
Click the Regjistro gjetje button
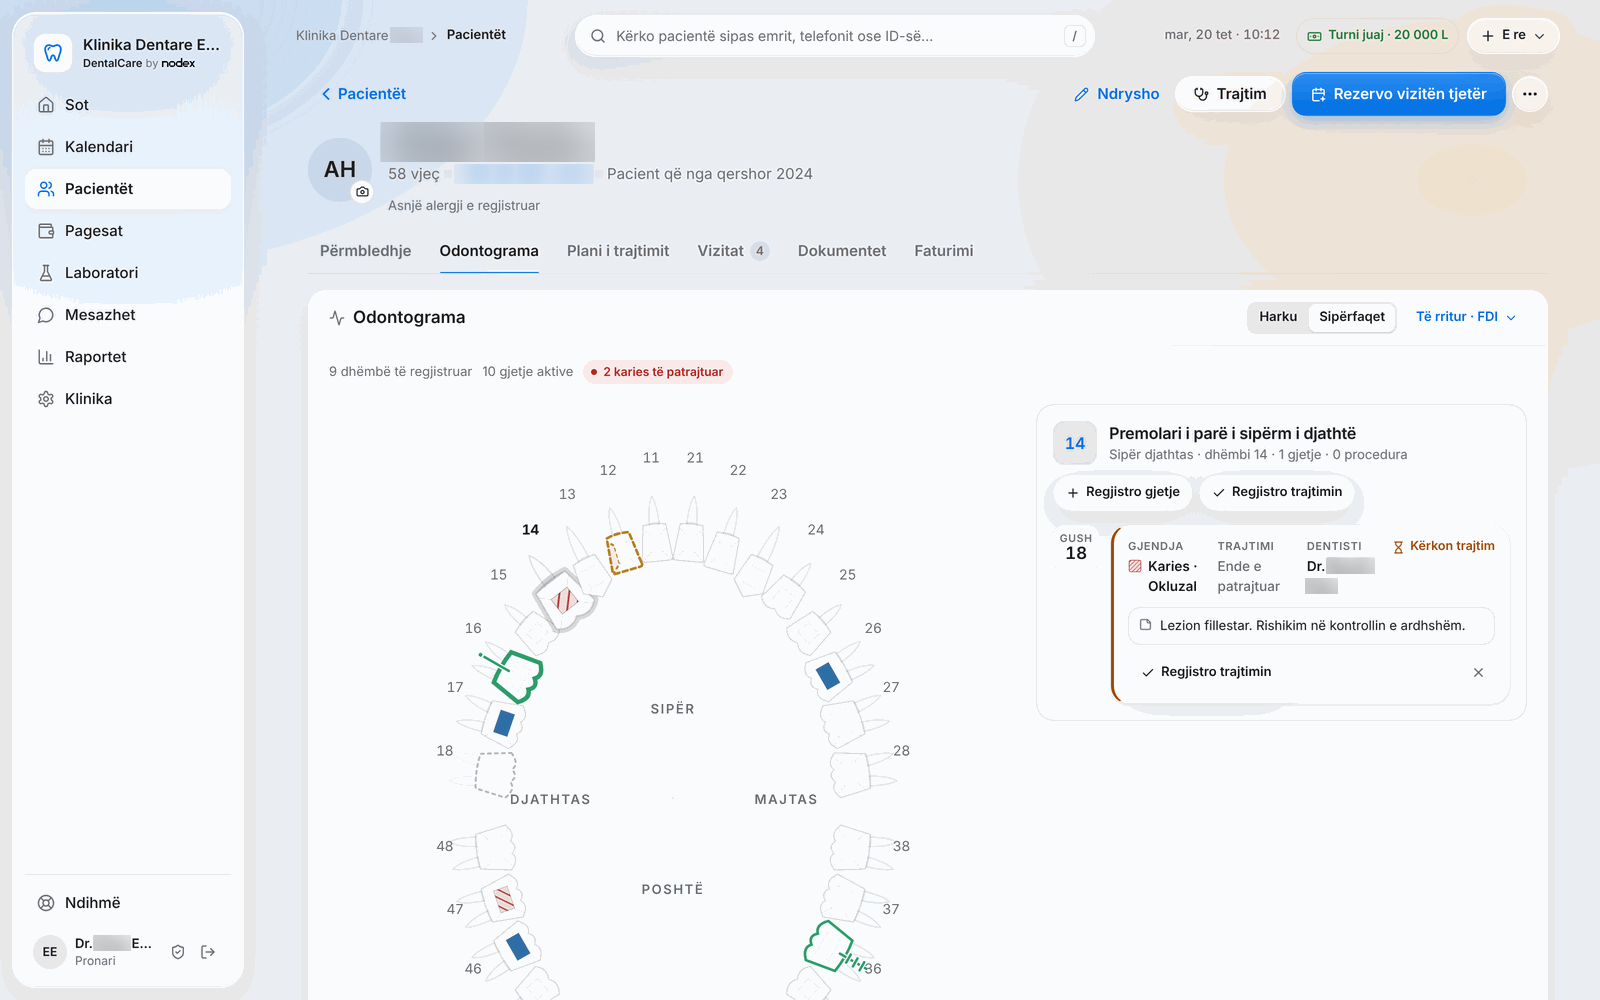(1123, 492)
